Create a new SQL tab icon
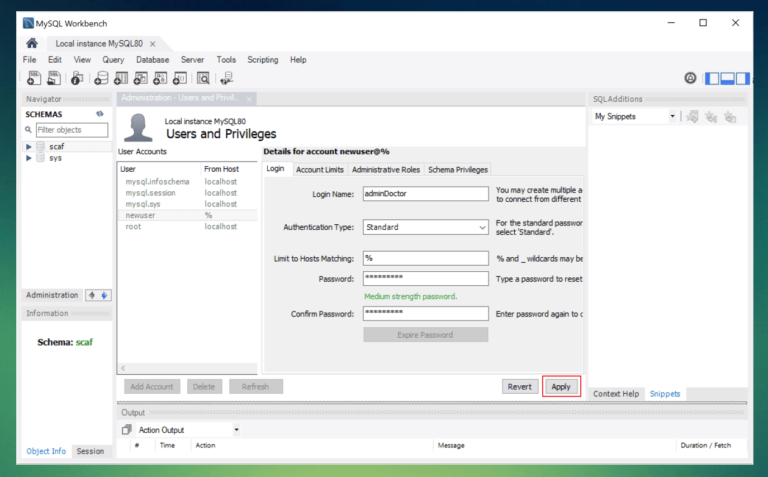Image resolution: width=768 pixels, height=477 pixels. 33,78
